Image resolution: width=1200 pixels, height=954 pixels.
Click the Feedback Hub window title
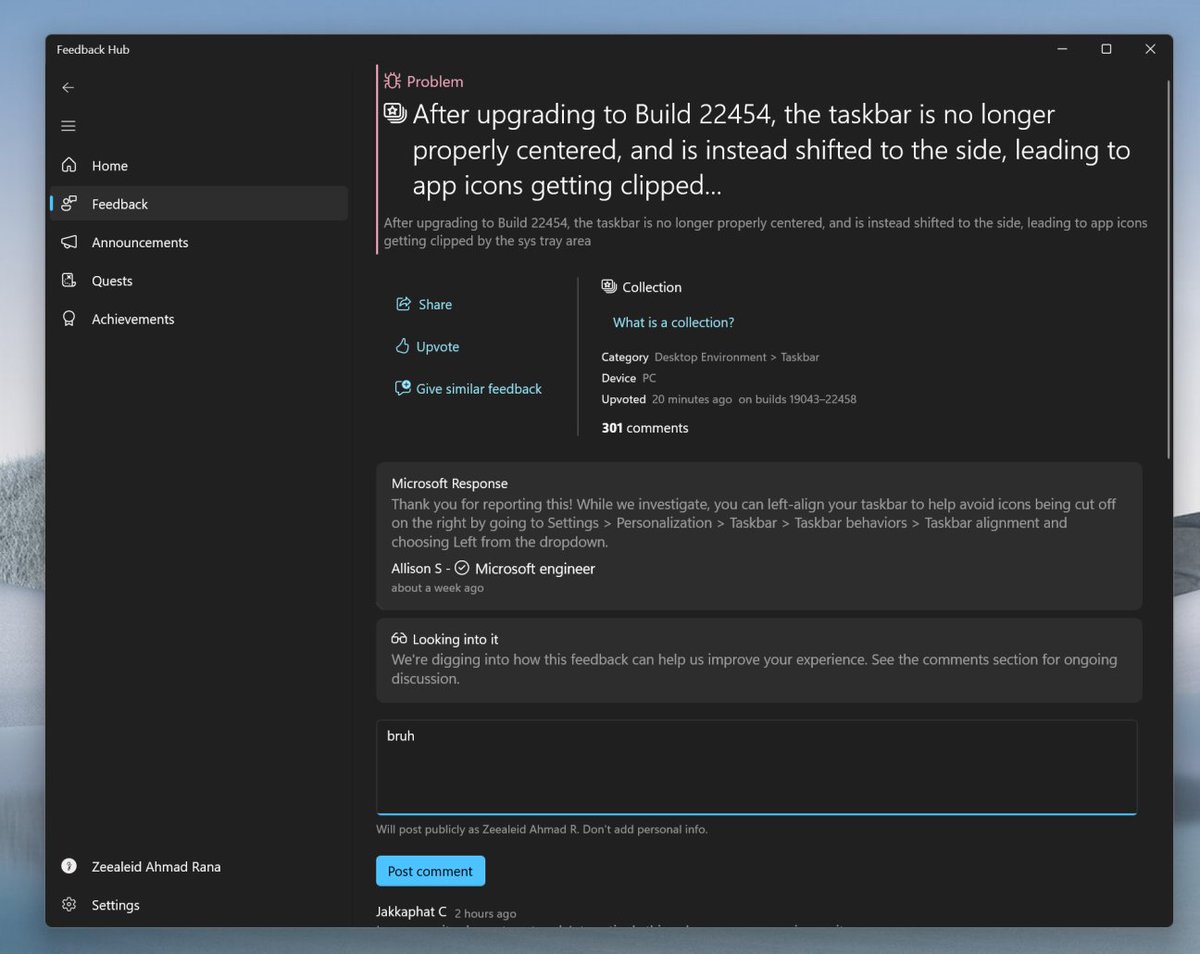(93, 49)
